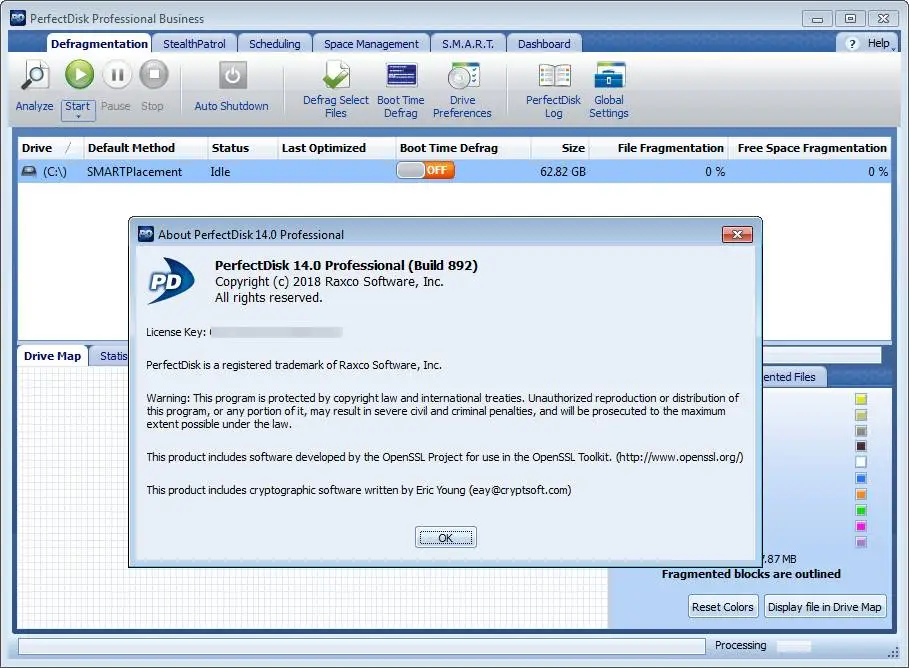Image resolution: width=909 pixels, height=668 pixels.
Task: Click the gray legend color swatch
Action: [x=861, y=431]
